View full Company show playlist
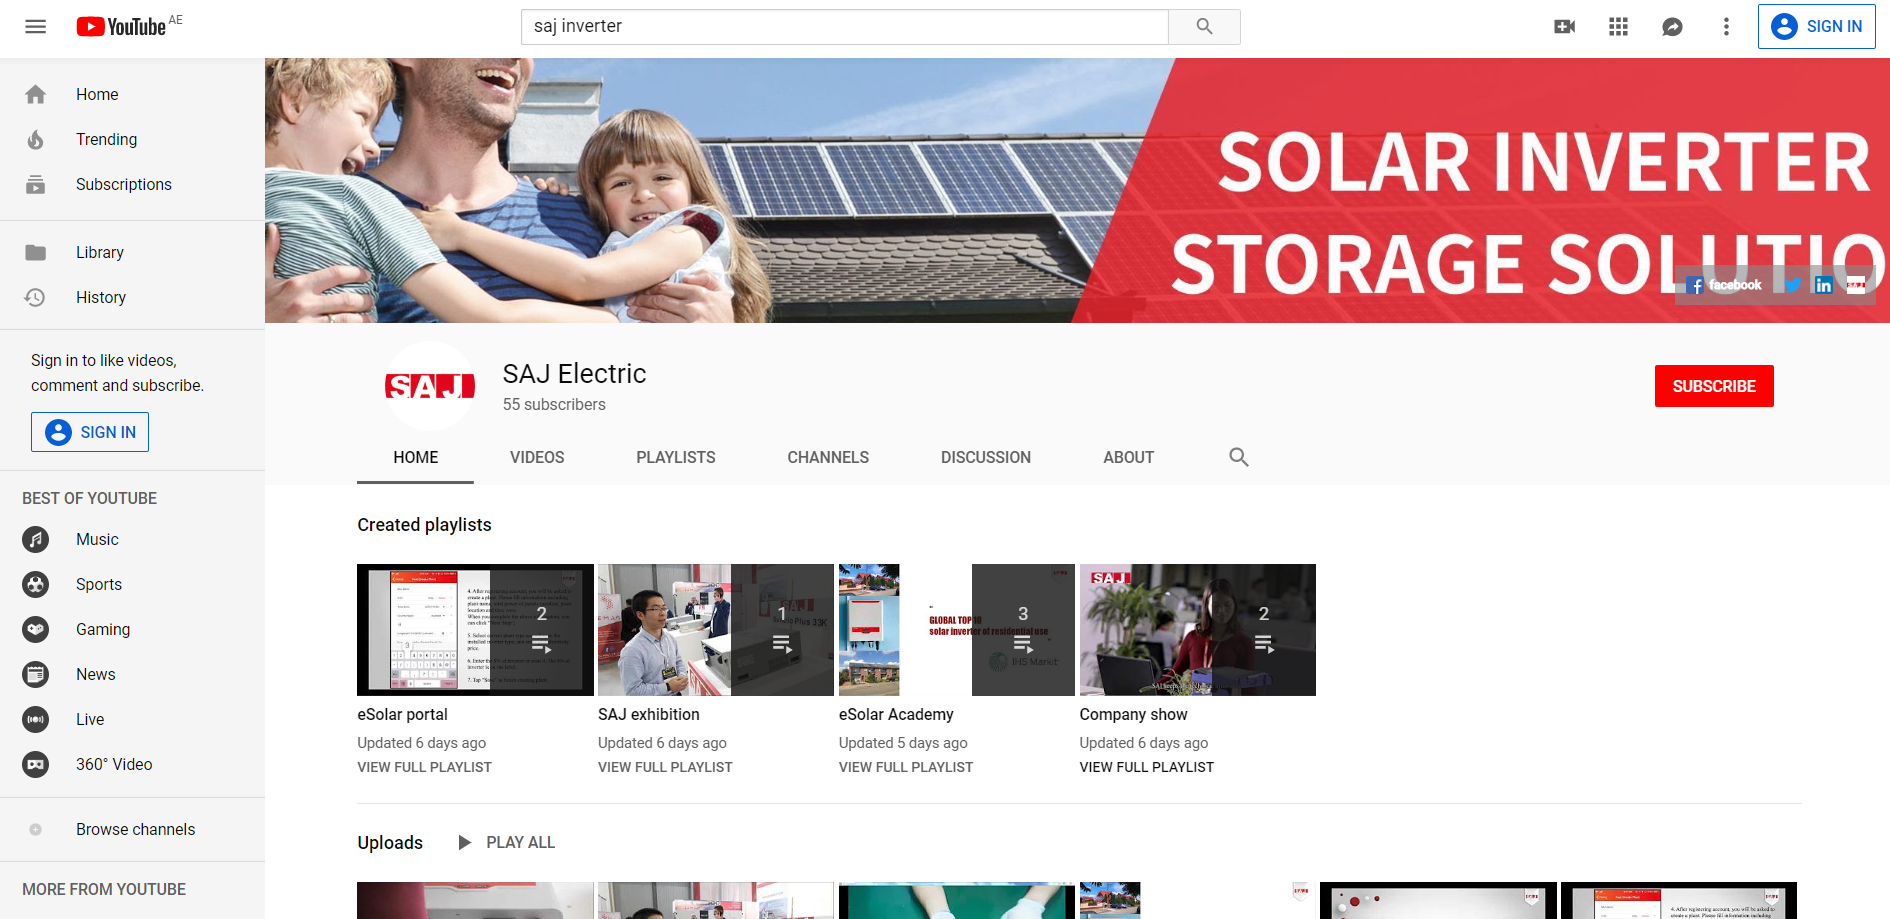Image resolution: width=1890 pixels, height=919 pixels. pos(1147,767)
